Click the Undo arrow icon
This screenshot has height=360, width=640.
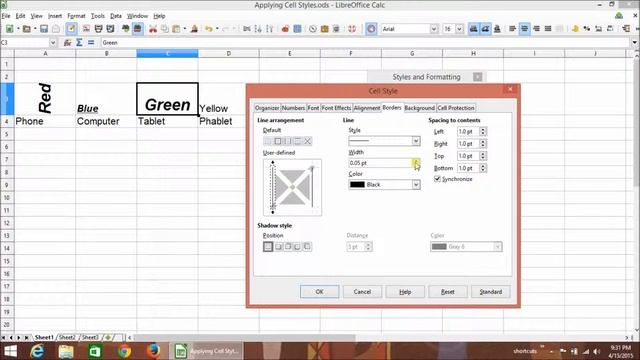[209, 29]
